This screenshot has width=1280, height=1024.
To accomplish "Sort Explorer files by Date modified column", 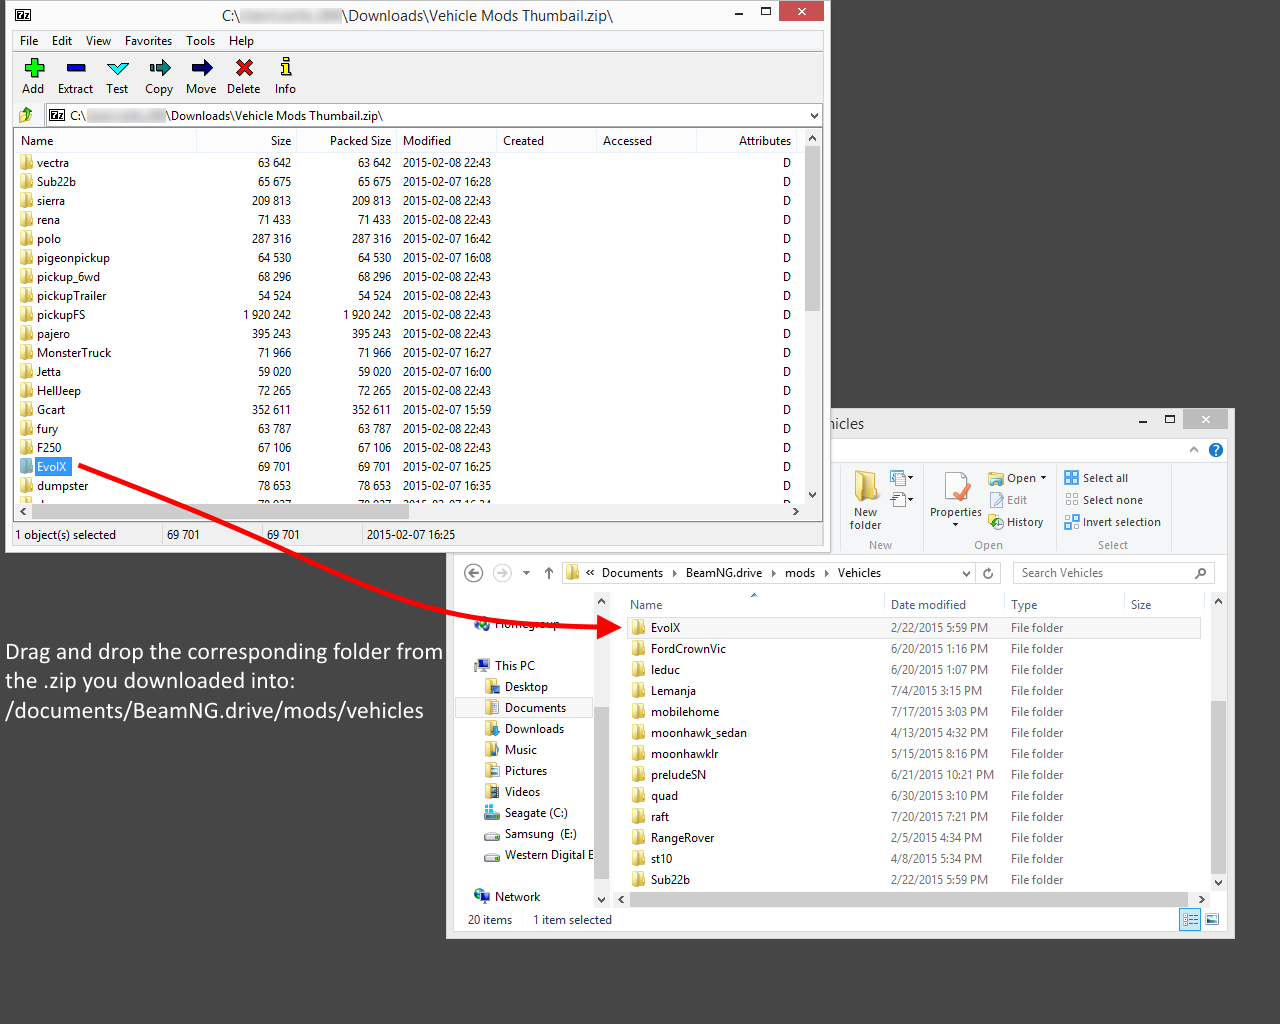I will point(944,605).
